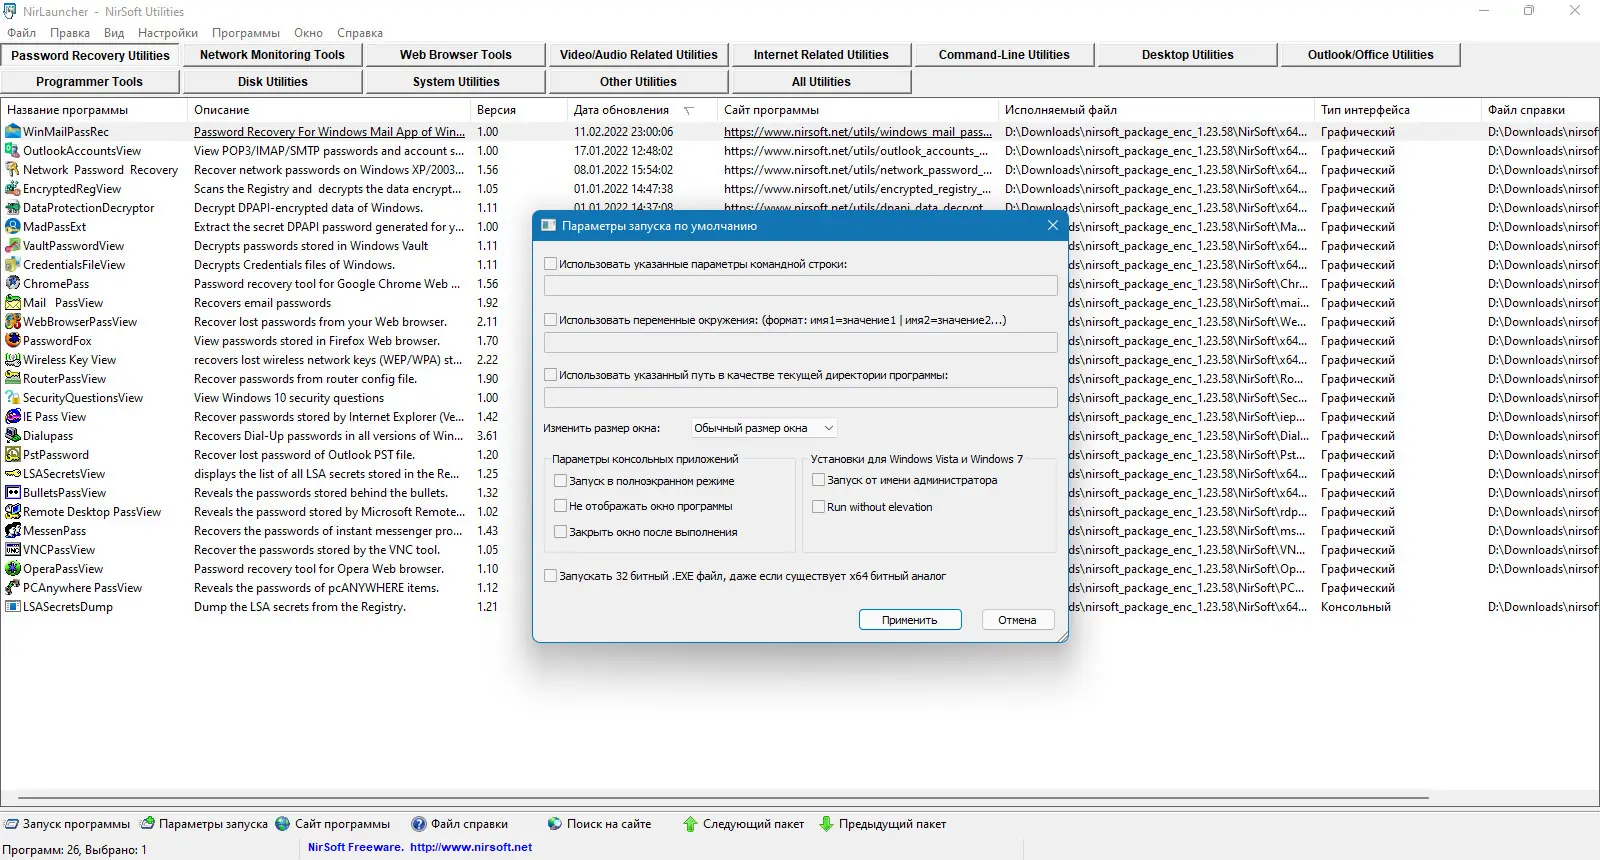1600x860 pixels.
Task: Switch to Disk Utilities tab
Action: click(x=272, y=82)
